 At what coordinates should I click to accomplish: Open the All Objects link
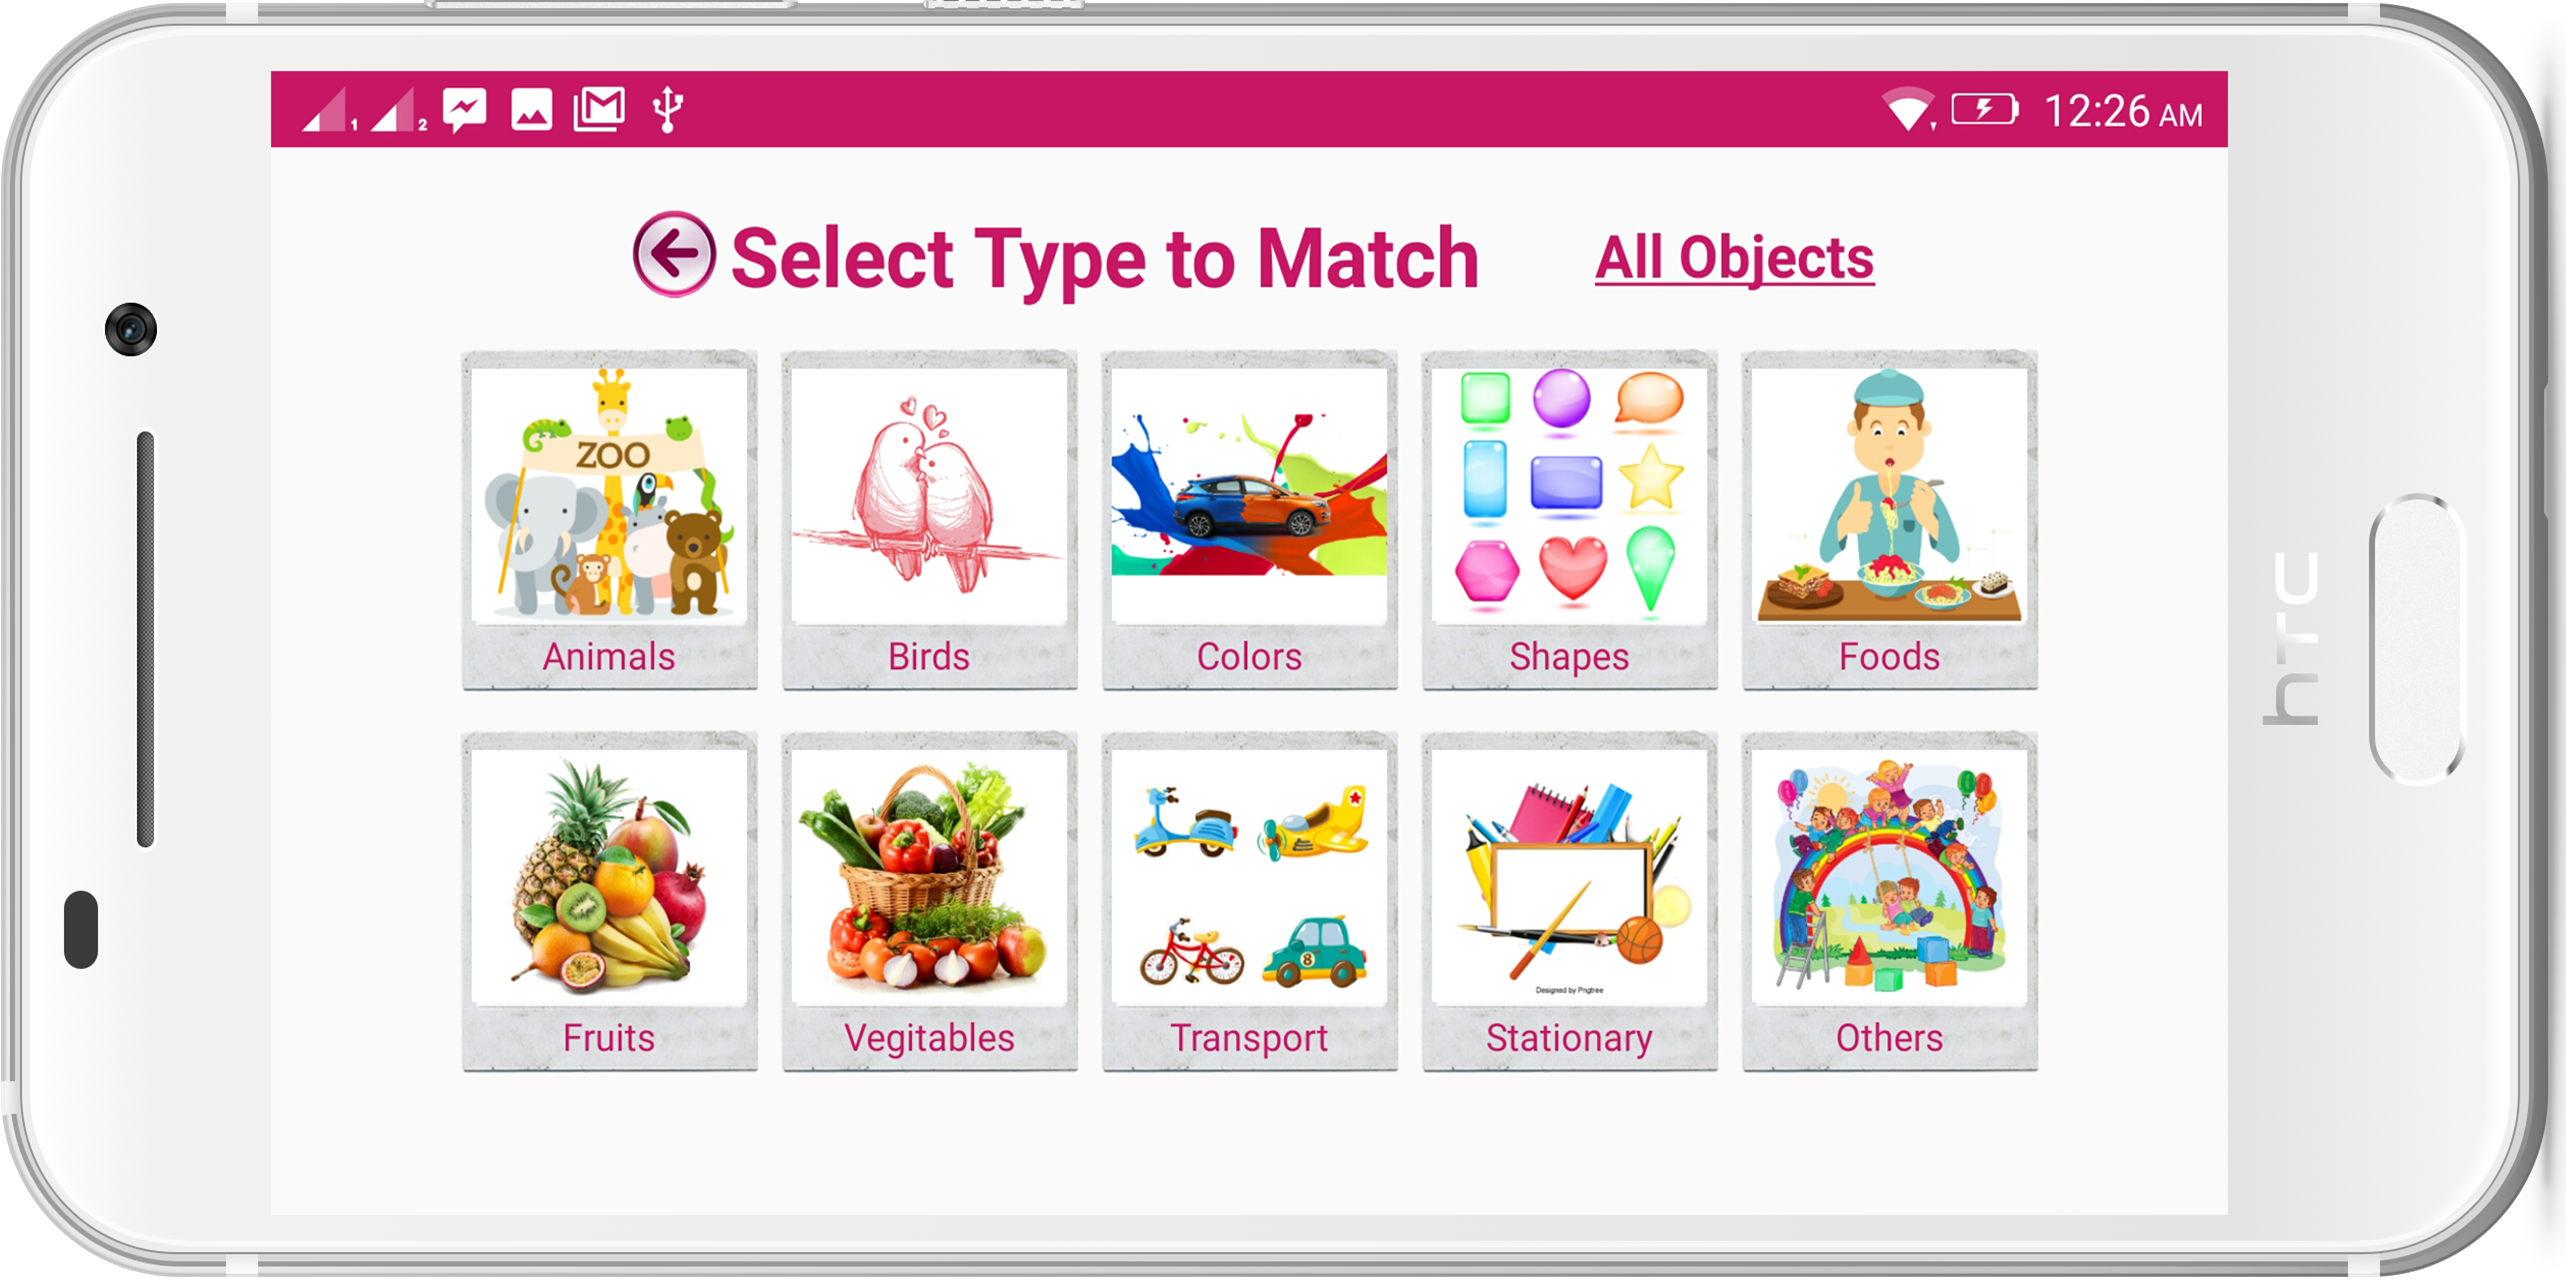[x=1734, y=259]
